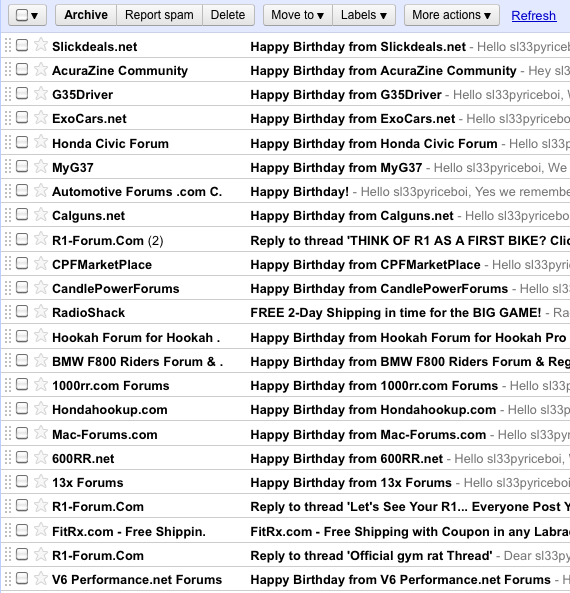Check the FitRx.com email checkbox
The image size is (570, 593).
point(22,530)
